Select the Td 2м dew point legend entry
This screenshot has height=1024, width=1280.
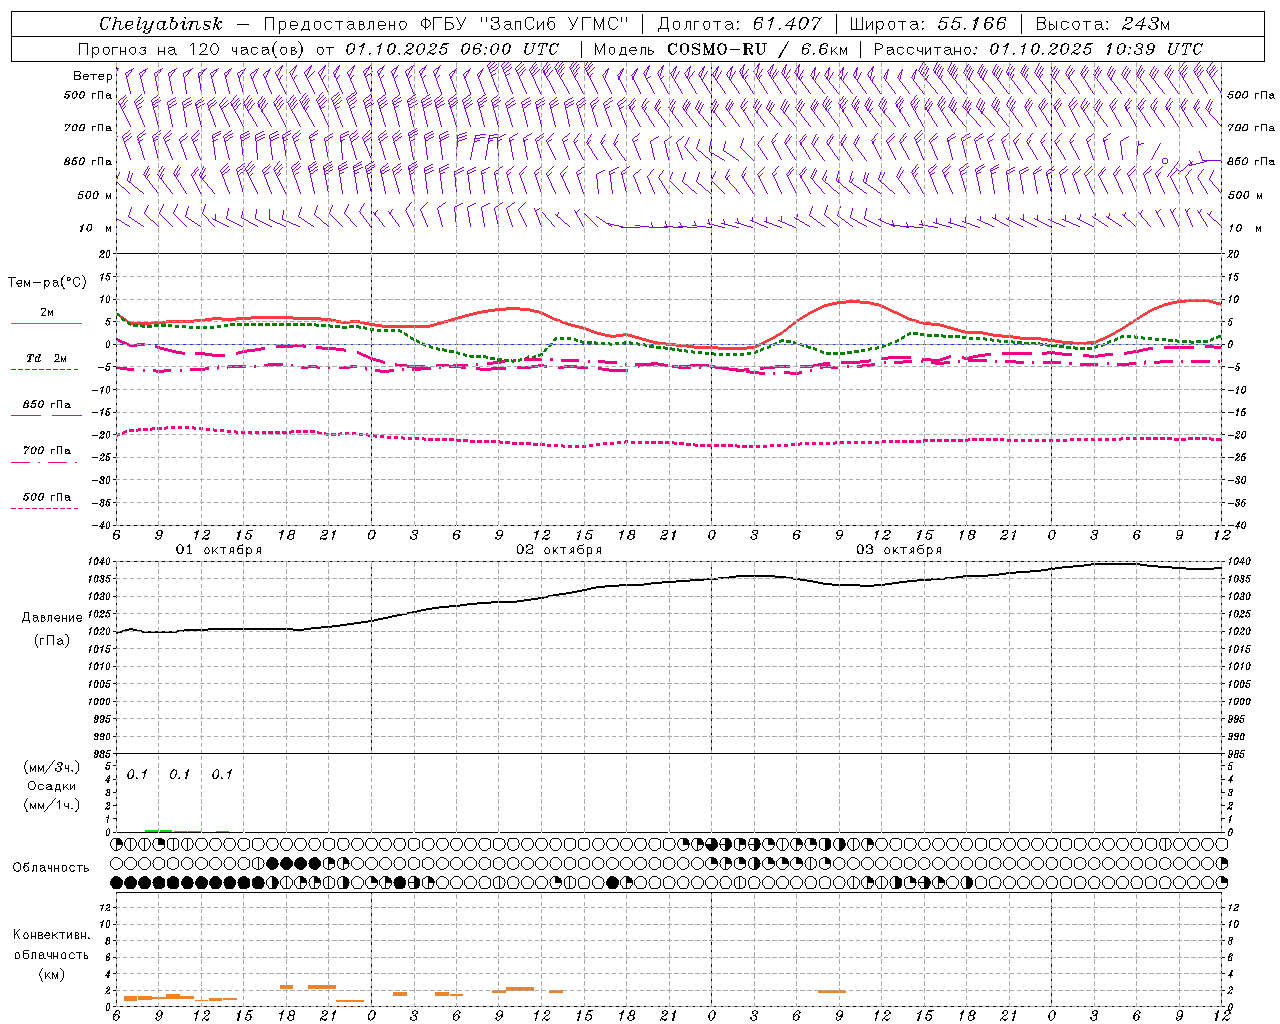[46, 358]
